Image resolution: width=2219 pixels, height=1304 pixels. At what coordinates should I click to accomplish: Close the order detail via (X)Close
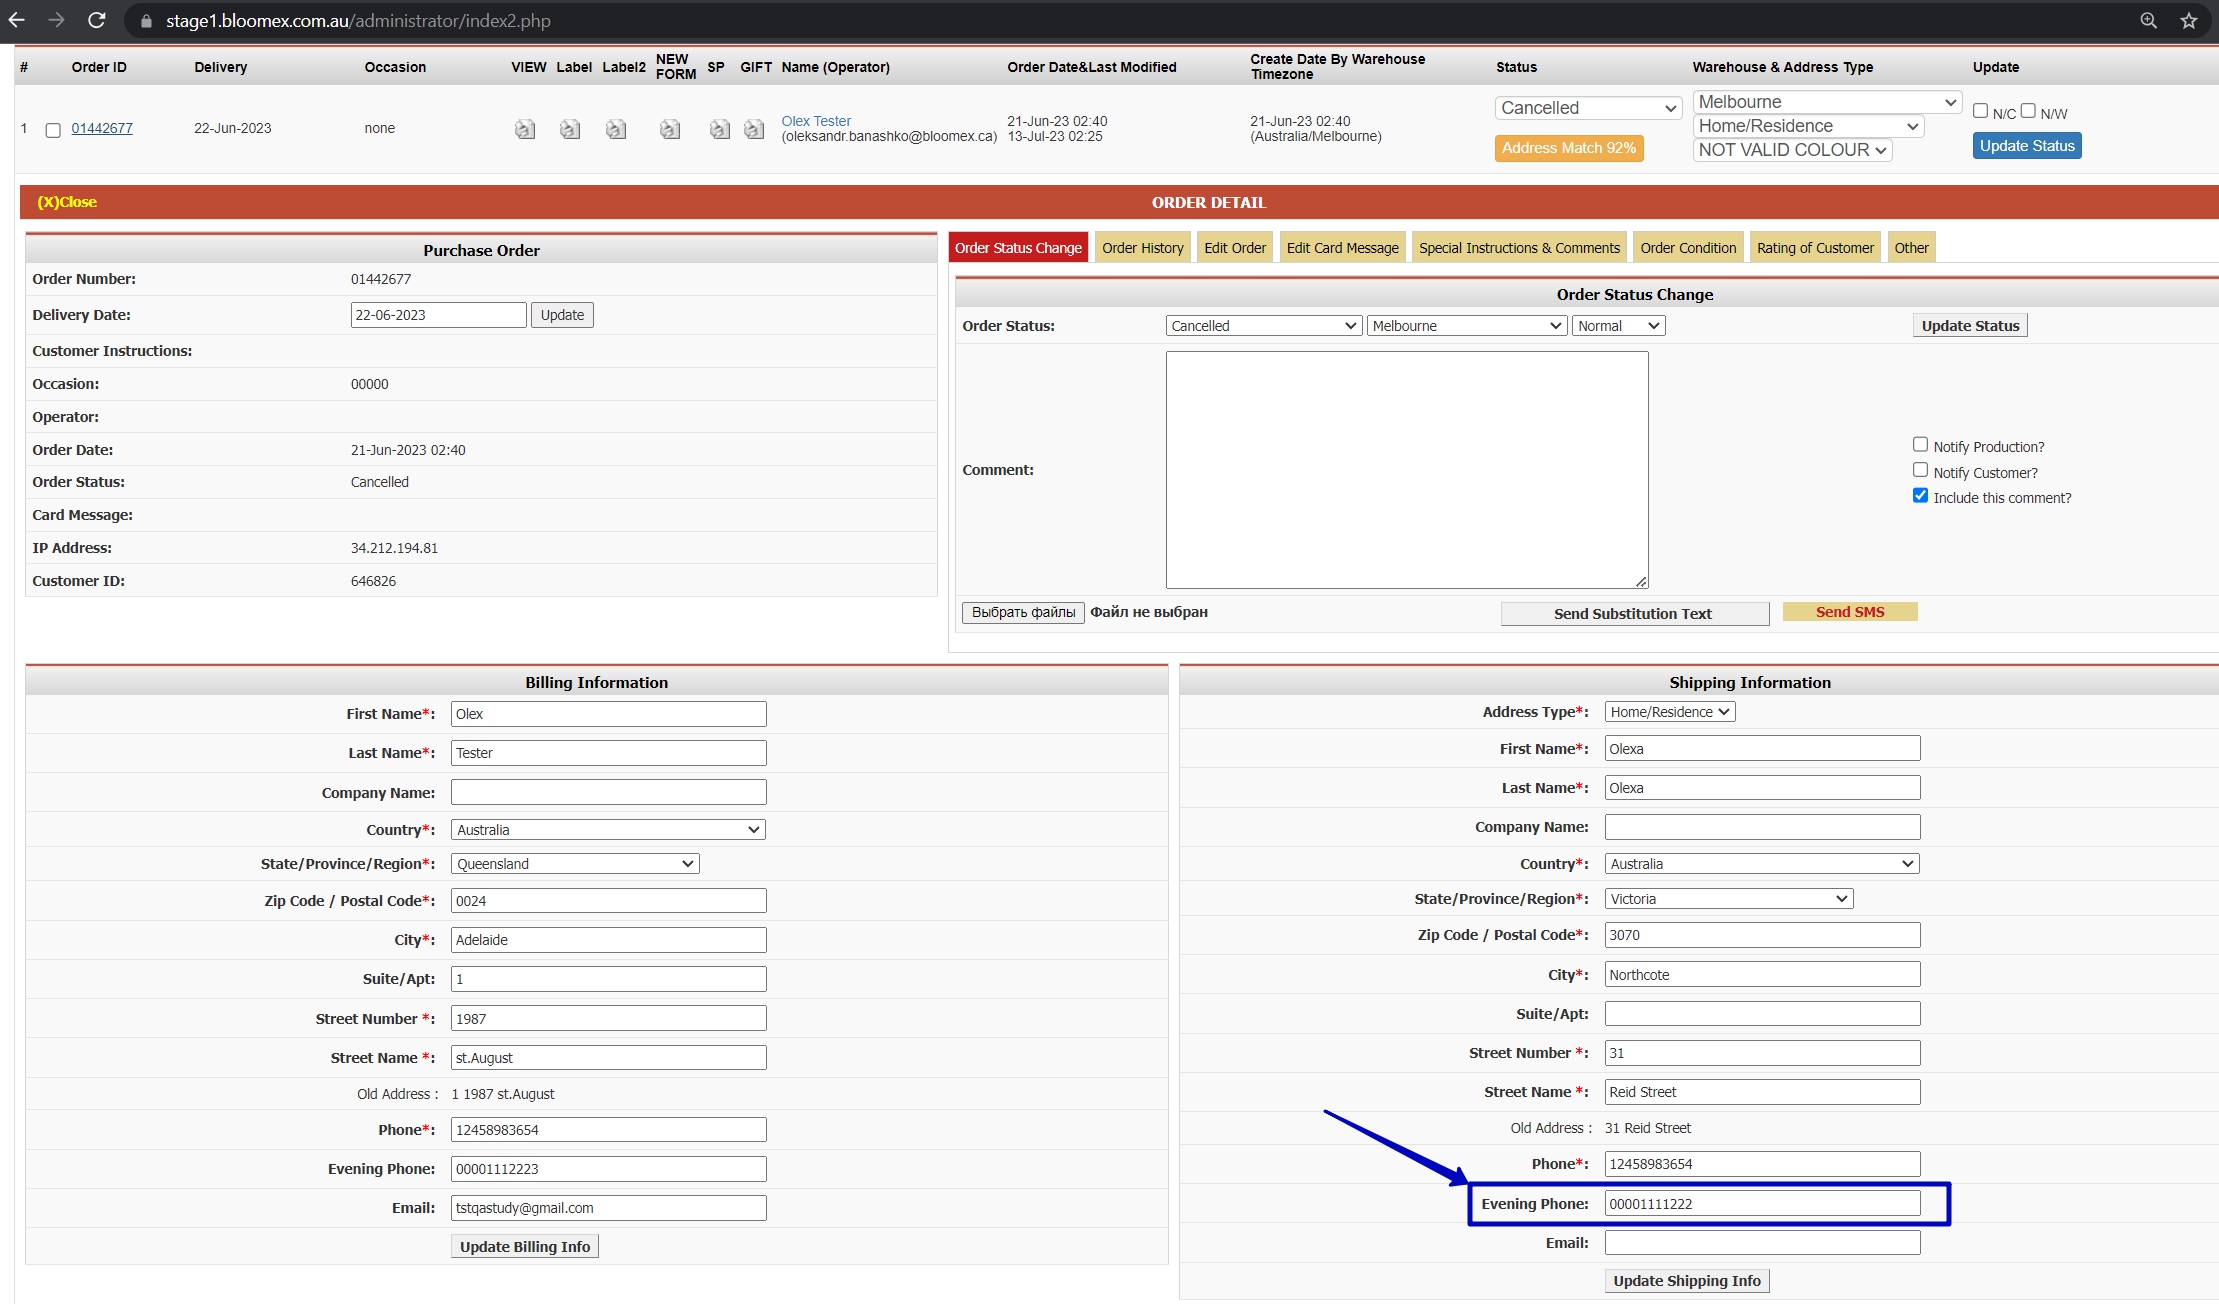[67, 202]
